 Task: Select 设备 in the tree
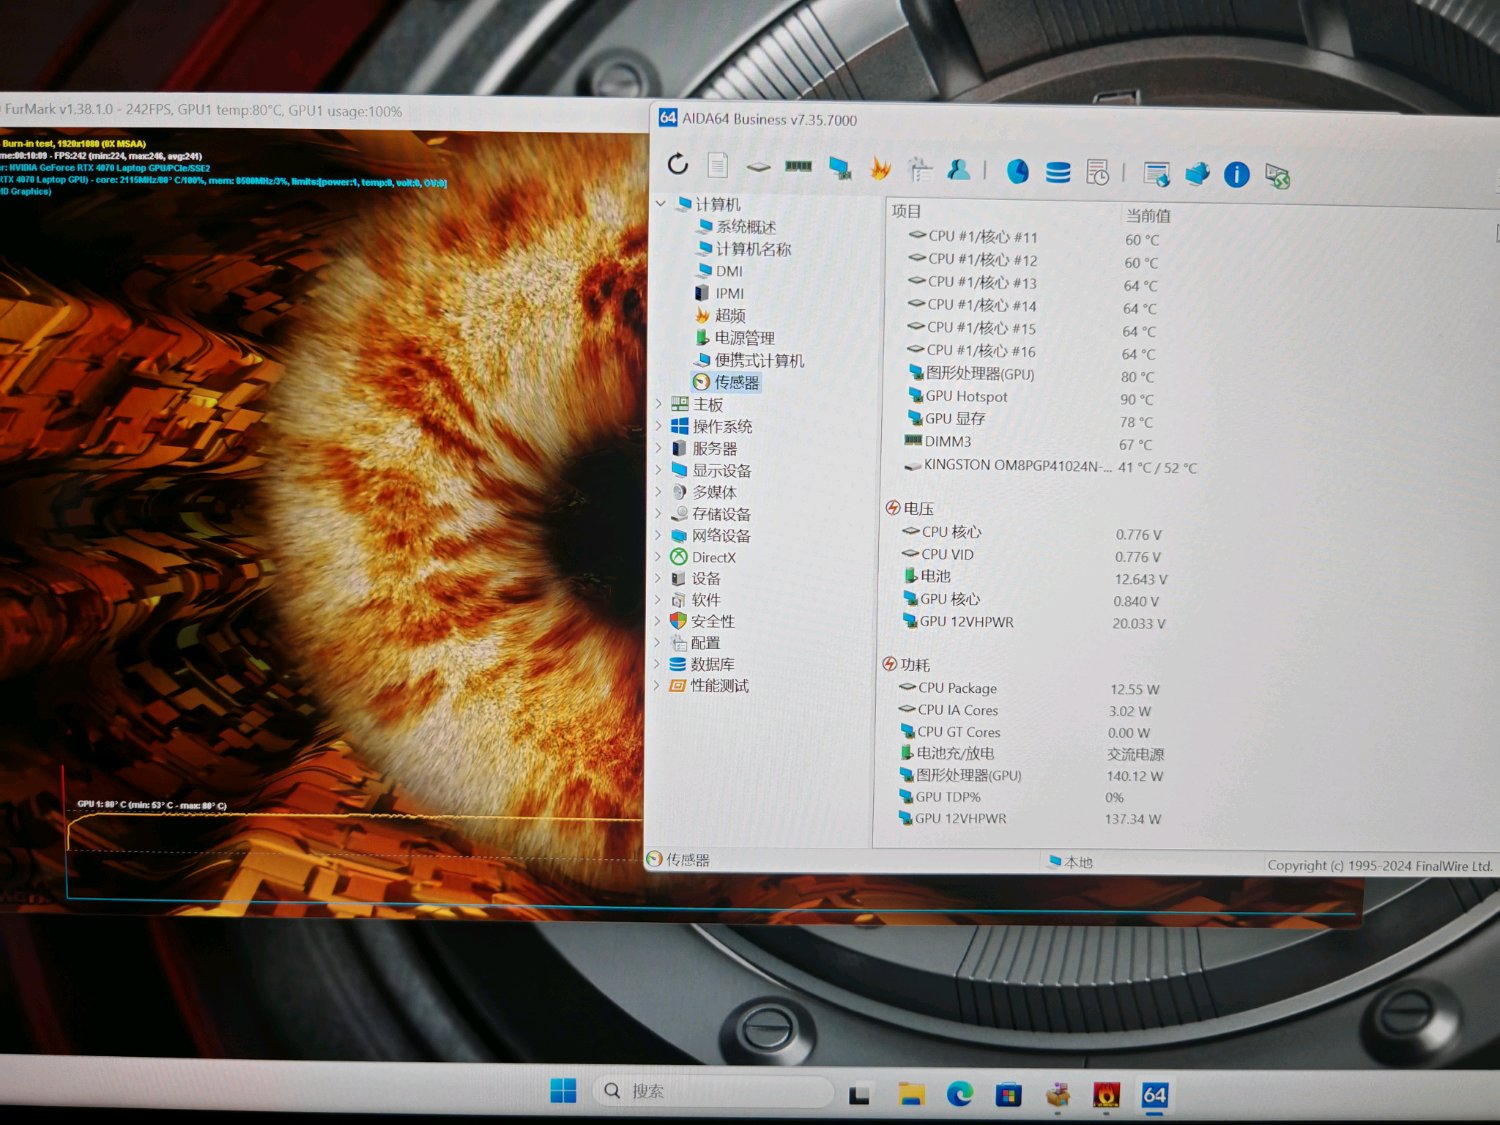[x=705, y=578]
